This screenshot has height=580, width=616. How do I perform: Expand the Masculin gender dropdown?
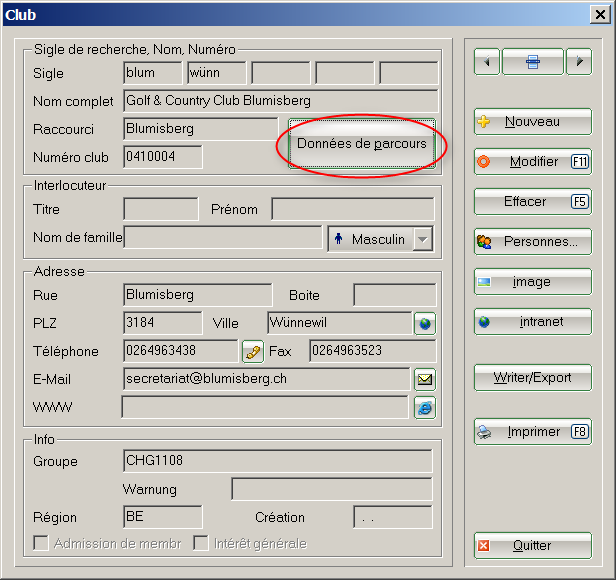coord(423,239)
